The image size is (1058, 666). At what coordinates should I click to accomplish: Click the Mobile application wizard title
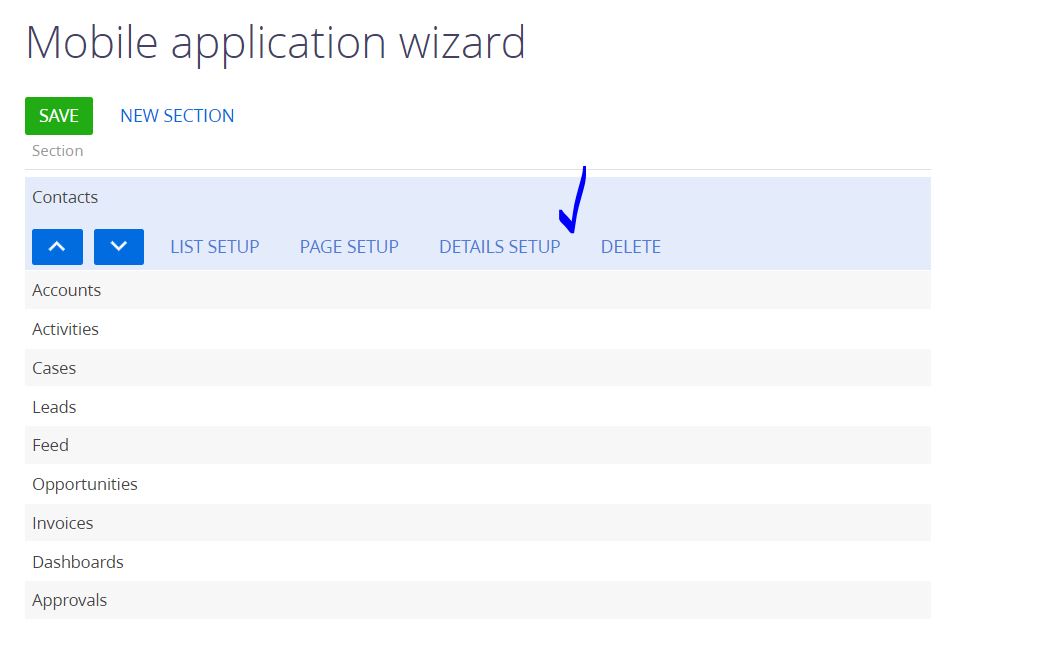[275, 43]
